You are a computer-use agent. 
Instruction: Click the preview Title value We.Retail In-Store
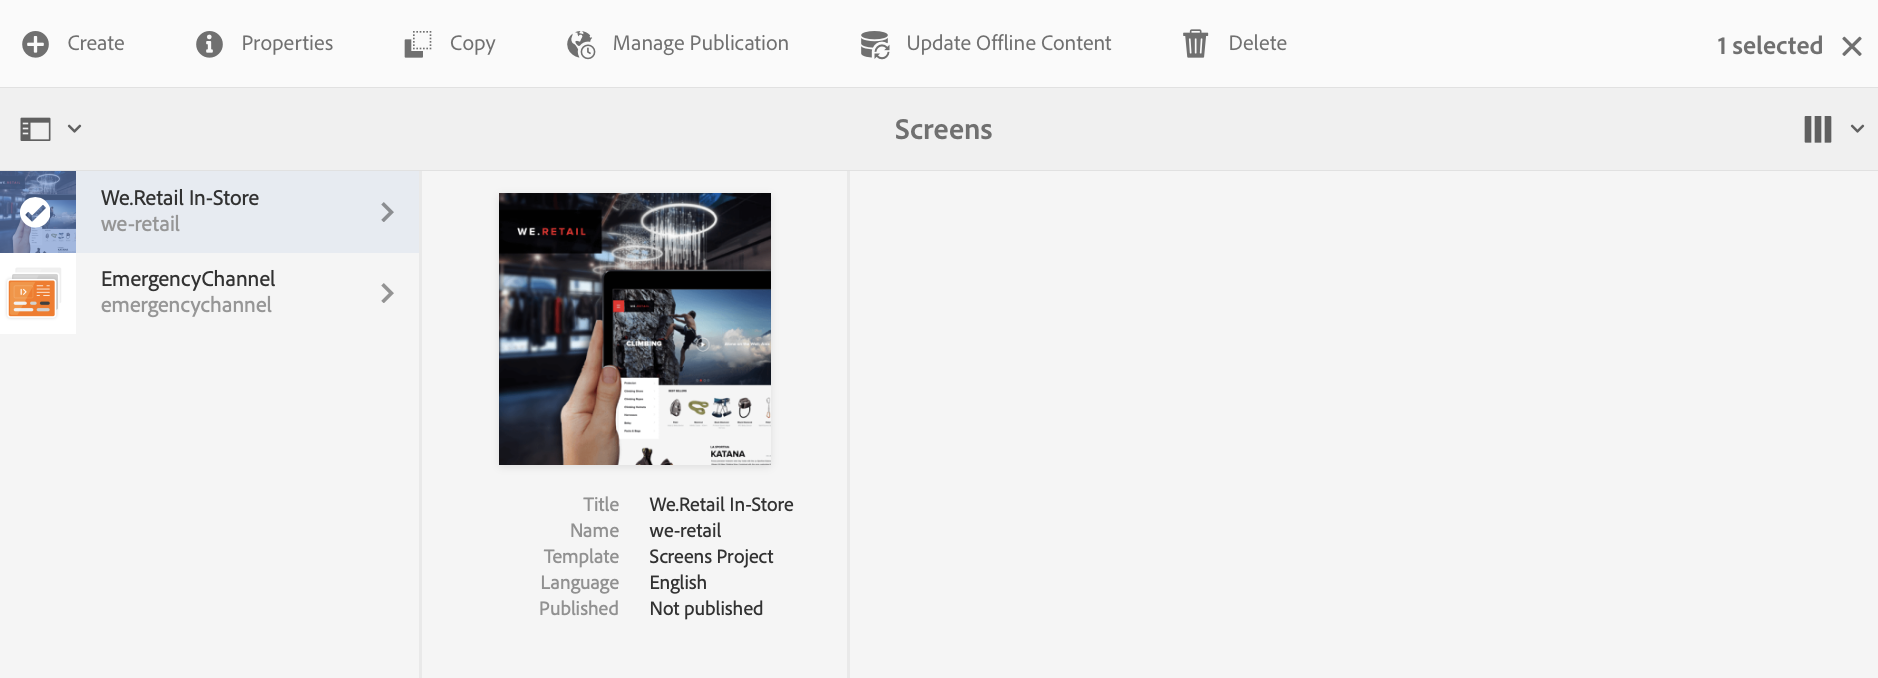click(721, 504)
